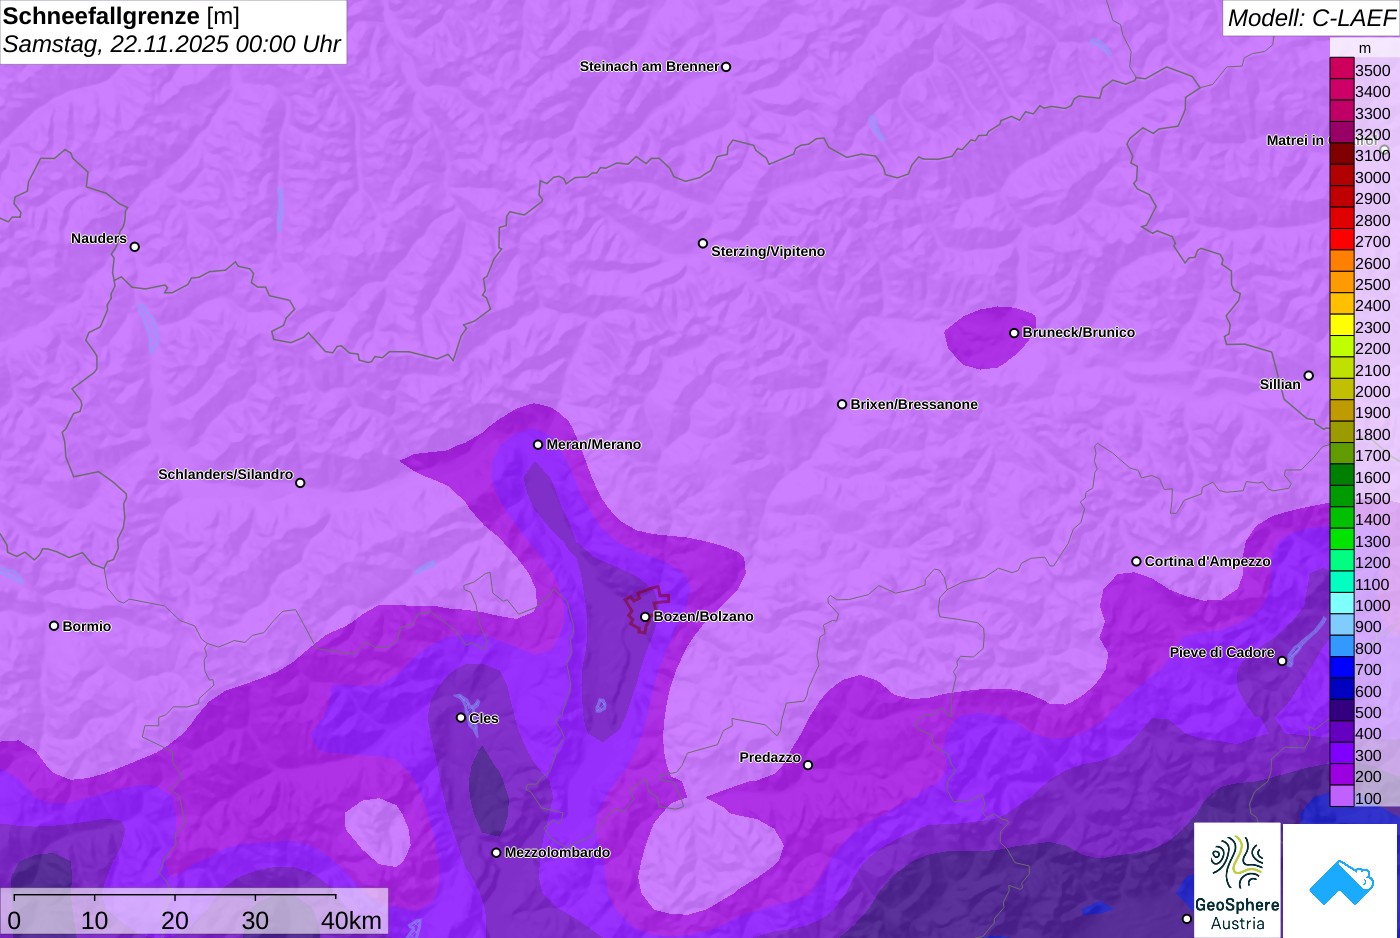This screenshot has width=1400, height=938.
Task: Click the yellow legend swatch for 2300
Action: pyautogui.click(x=1341, y=327)
